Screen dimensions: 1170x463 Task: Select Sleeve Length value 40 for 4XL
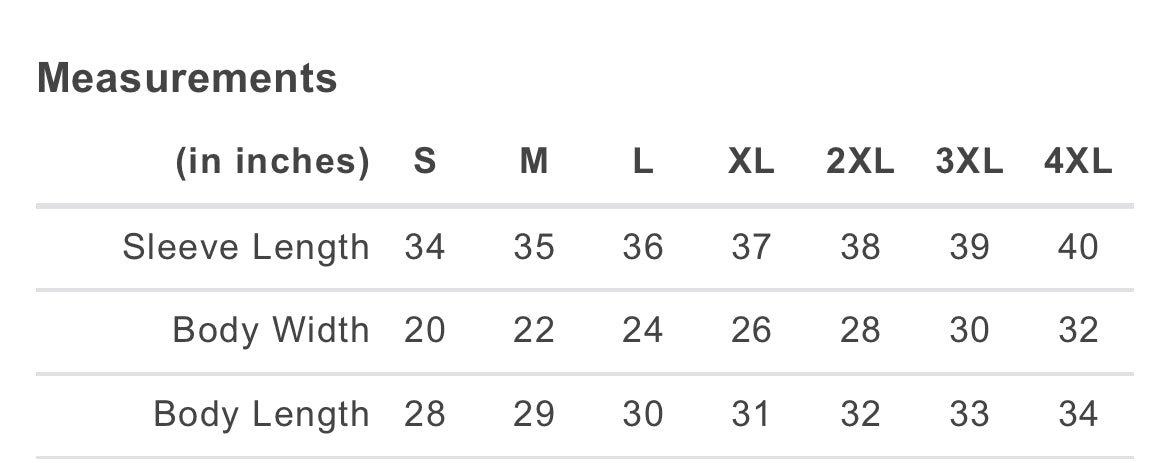1077,247
